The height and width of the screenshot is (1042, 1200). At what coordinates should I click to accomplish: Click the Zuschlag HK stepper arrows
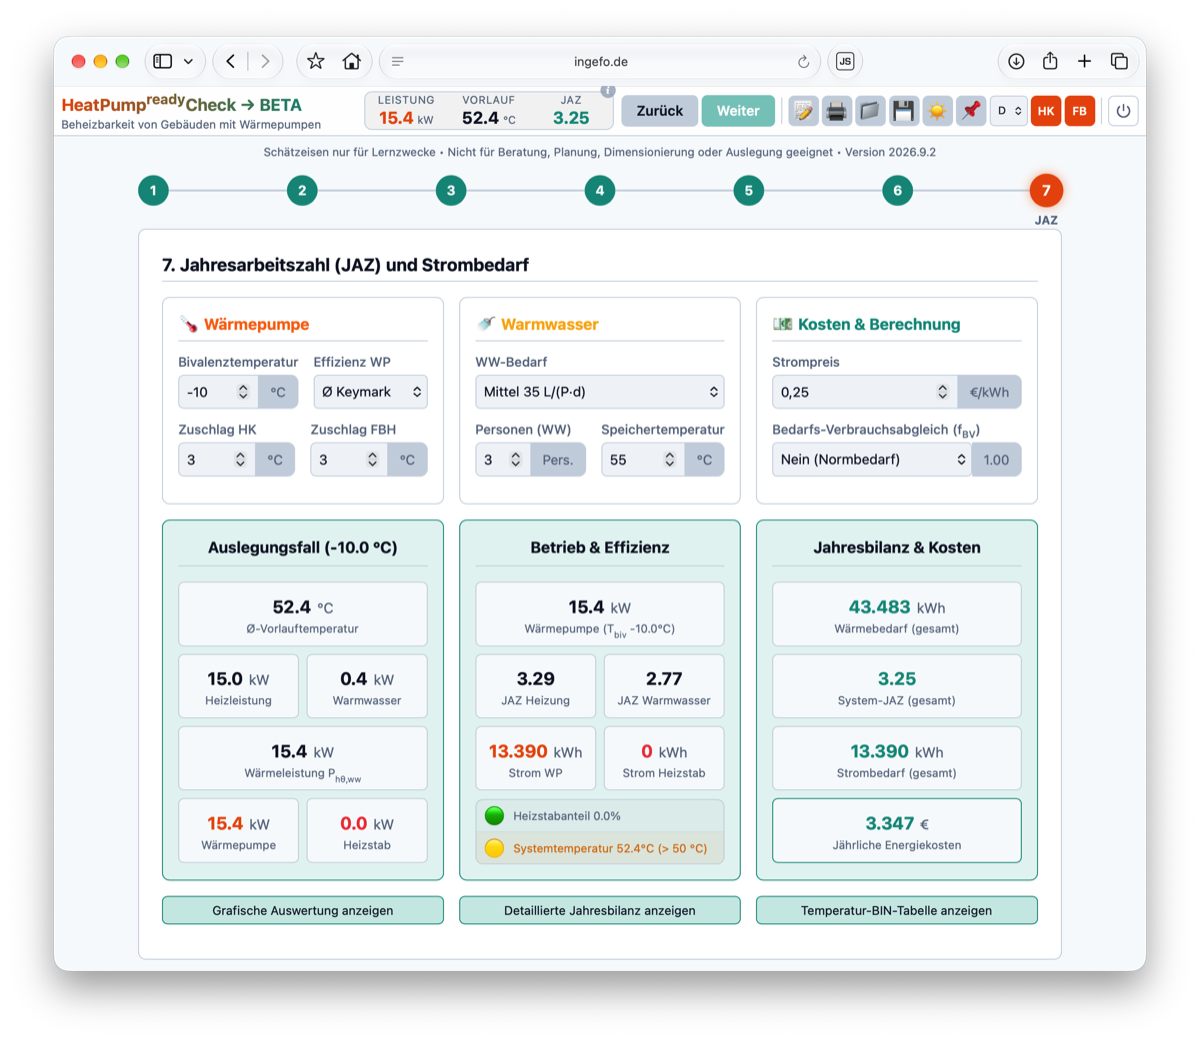pyautogui.click(x=240, y=460)
